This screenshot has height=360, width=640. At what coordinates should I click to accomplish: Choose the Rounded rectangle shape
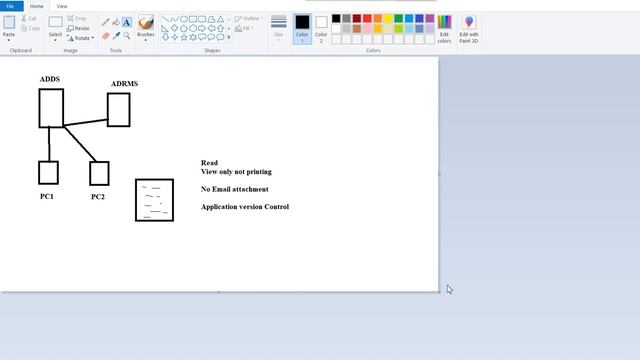[x=202, y=19]
